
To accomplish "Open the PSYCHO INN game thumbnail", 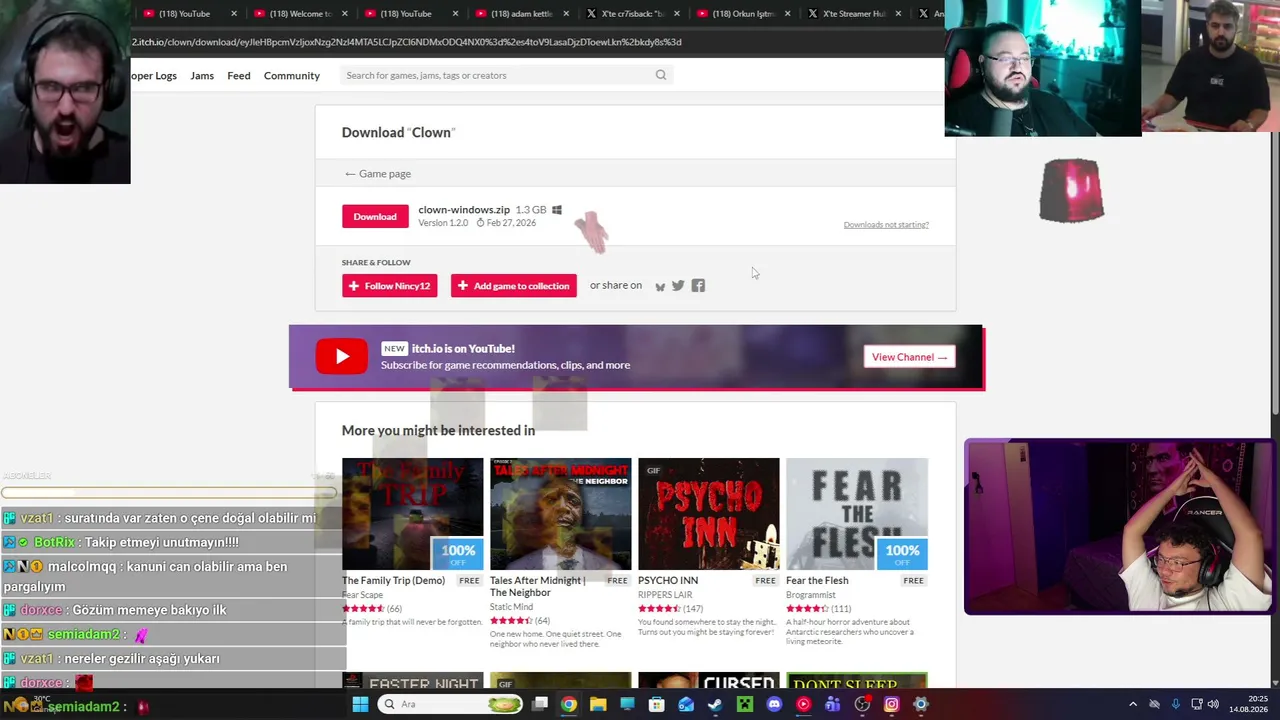I will (709, 514).
